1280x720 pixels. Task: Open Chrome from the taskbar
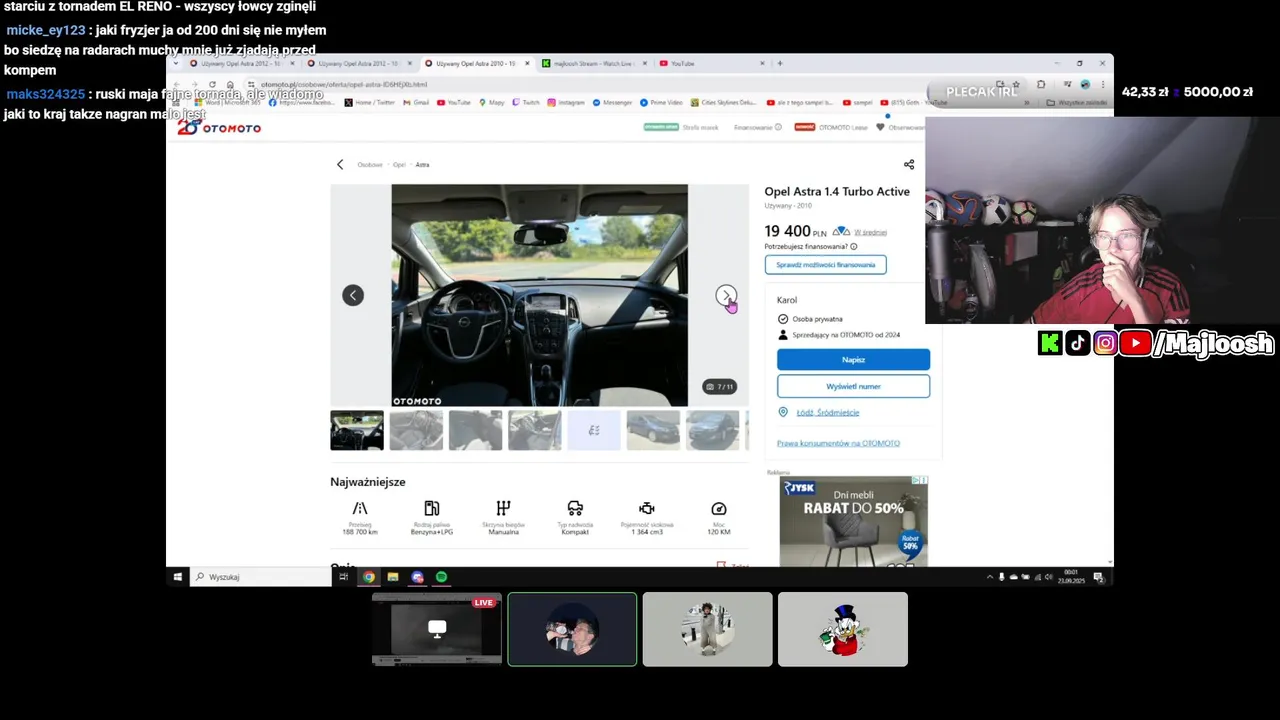point(369,577)
